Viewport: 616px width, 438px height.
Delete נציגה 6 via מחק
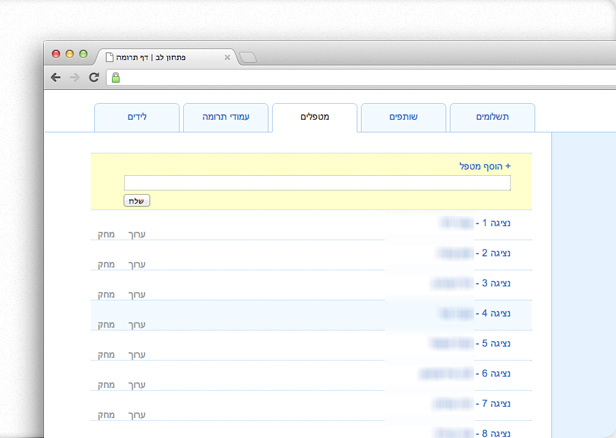(106, 385)
